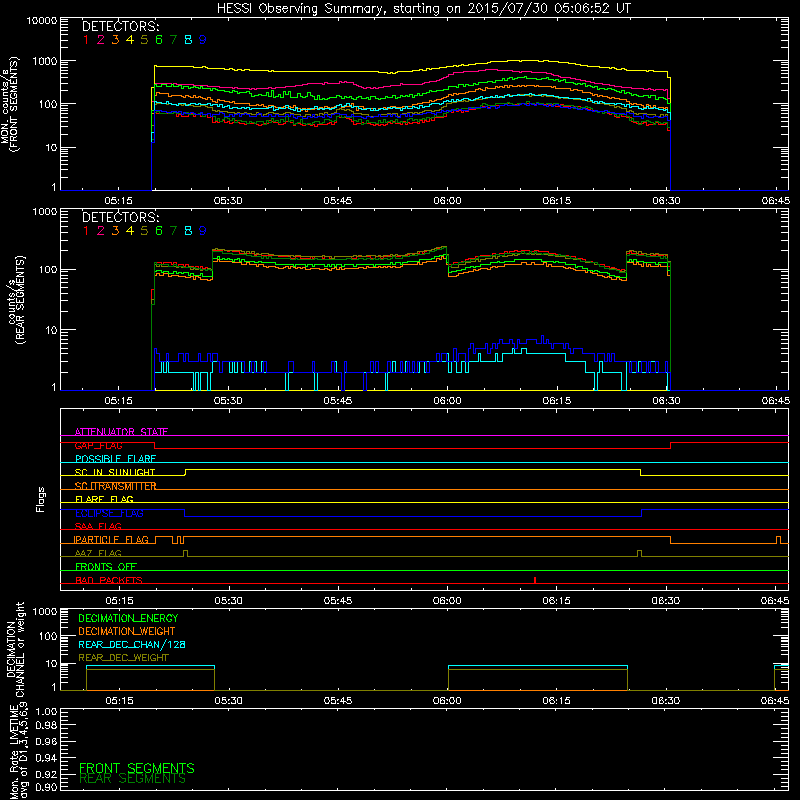Screen dimensions: 800x800
Task: Click the HESSI Observing Summary title text
Action: point(423,8)
